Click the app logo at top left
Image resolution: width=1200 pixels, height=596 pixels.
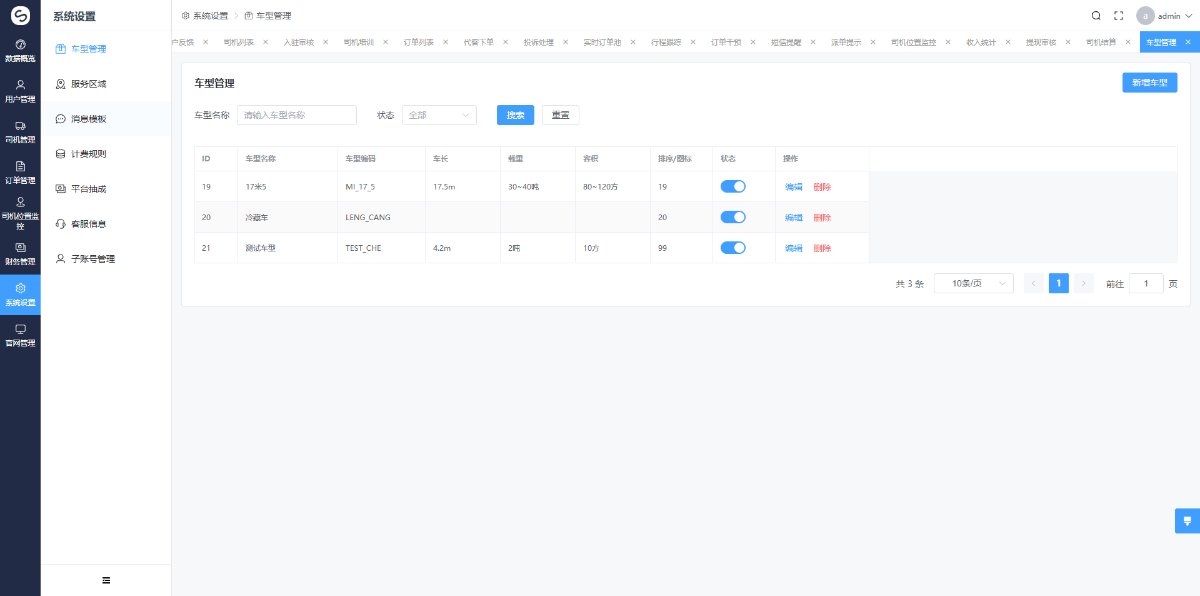point(20,16)
